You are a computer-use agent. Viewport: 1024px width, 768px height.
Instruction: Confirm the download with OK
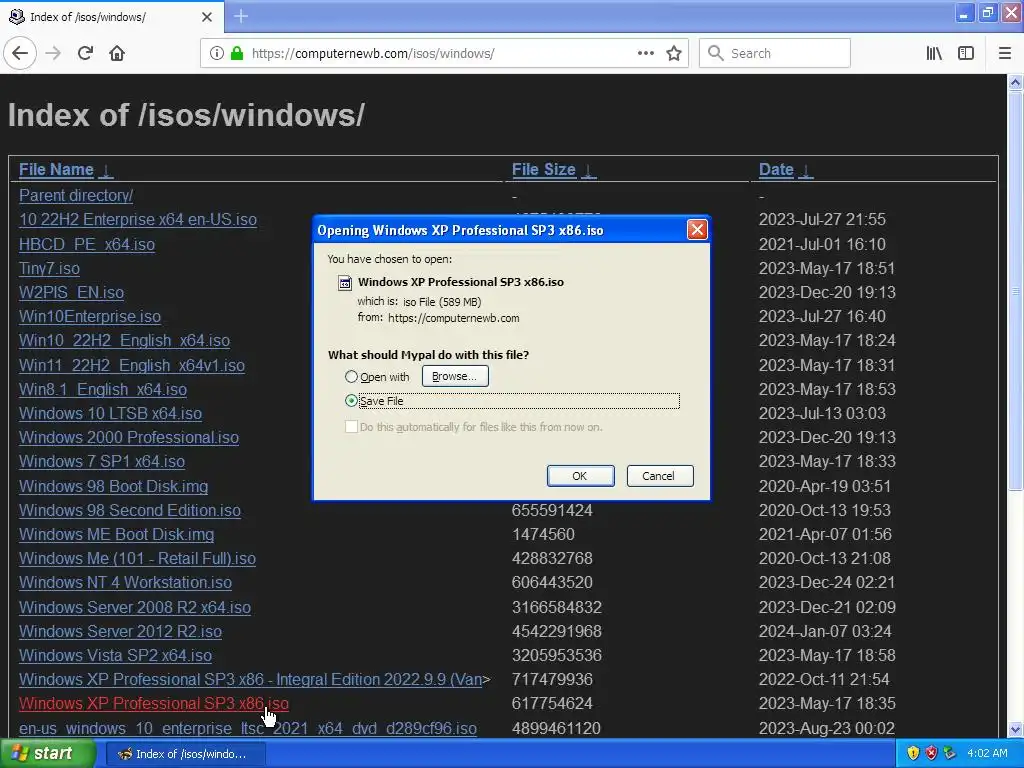click(580, 476)
